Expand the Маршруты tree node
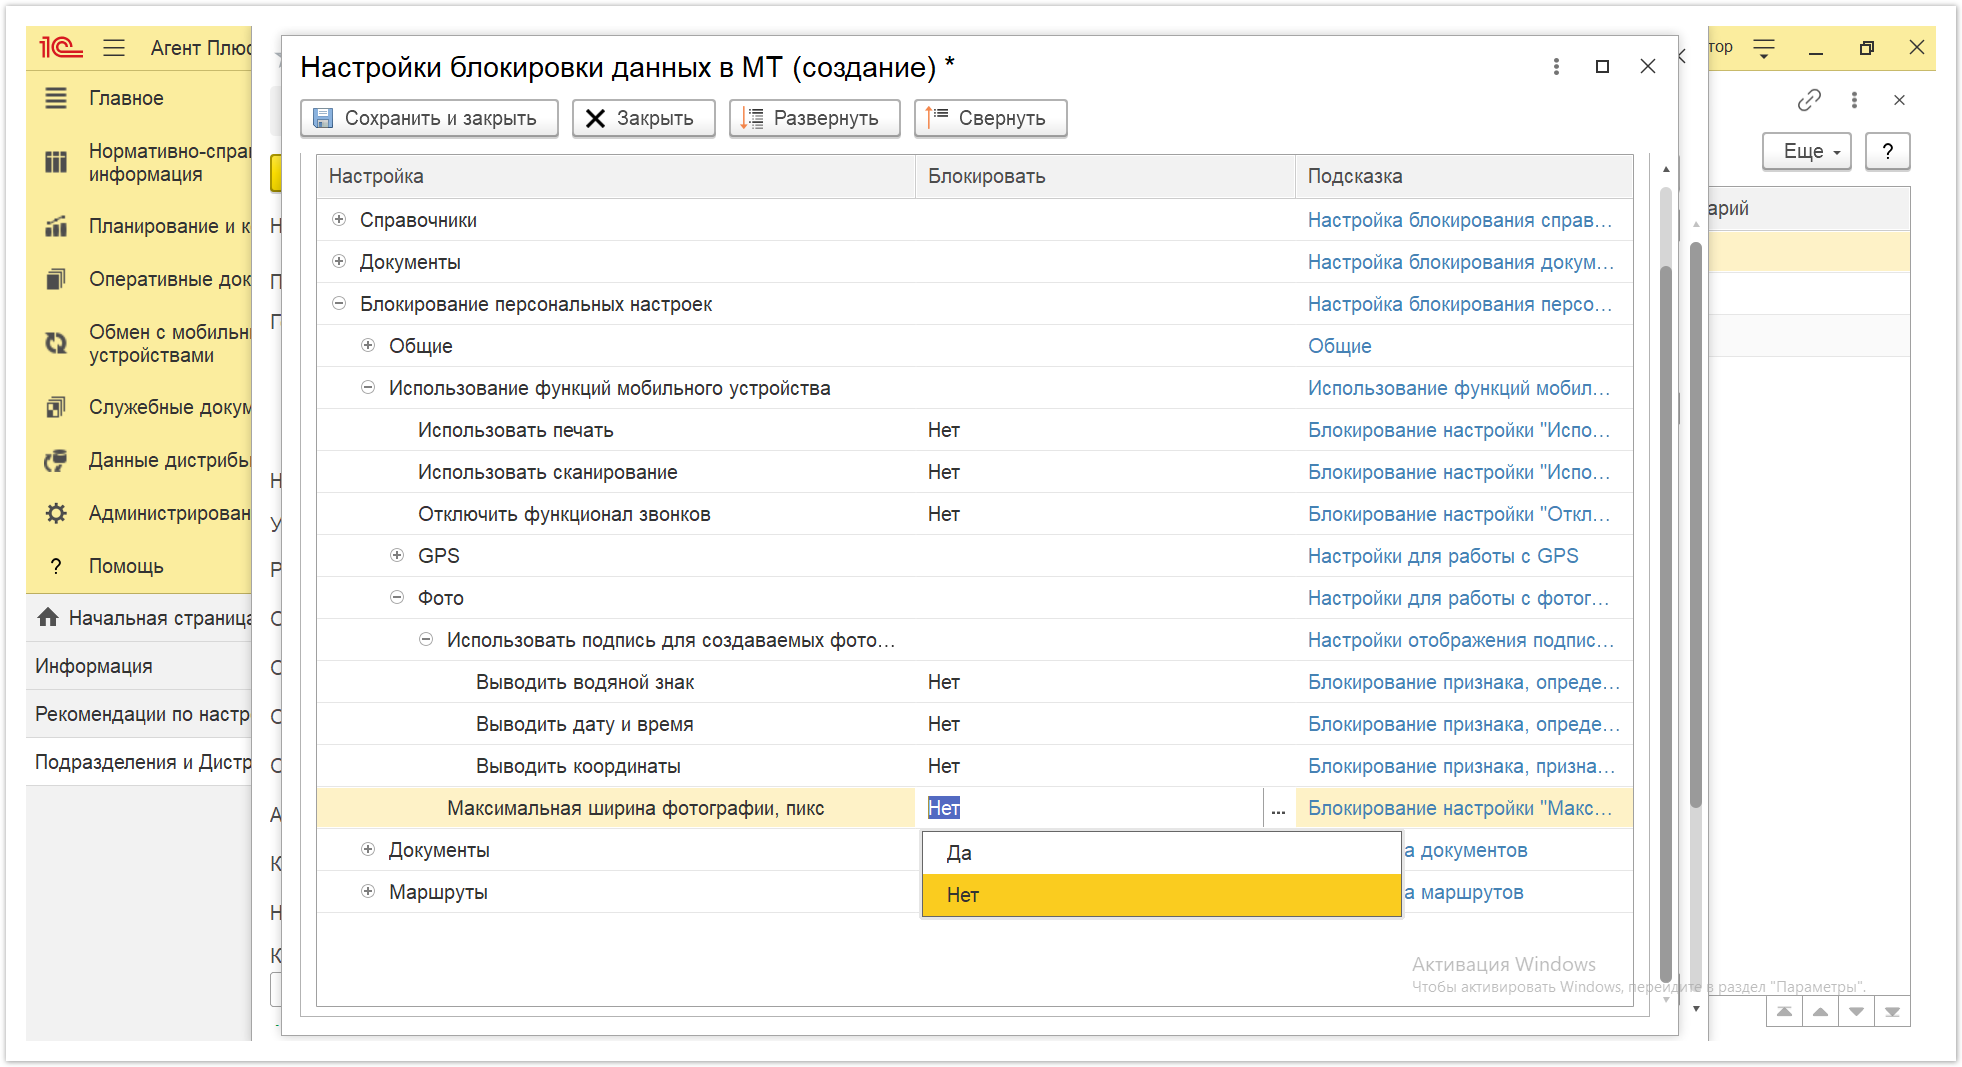1962x1067 pixels. (x=368, y=891)
